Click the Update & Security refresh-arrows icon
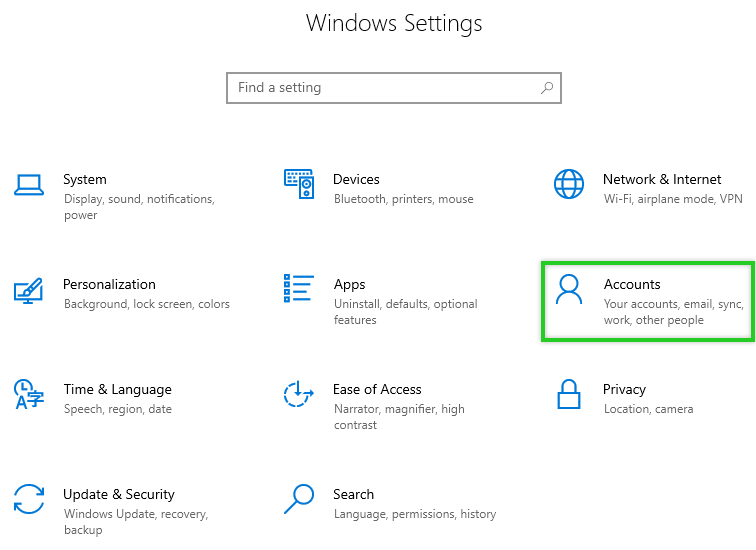The image size is (756, 550). (29, 499)
